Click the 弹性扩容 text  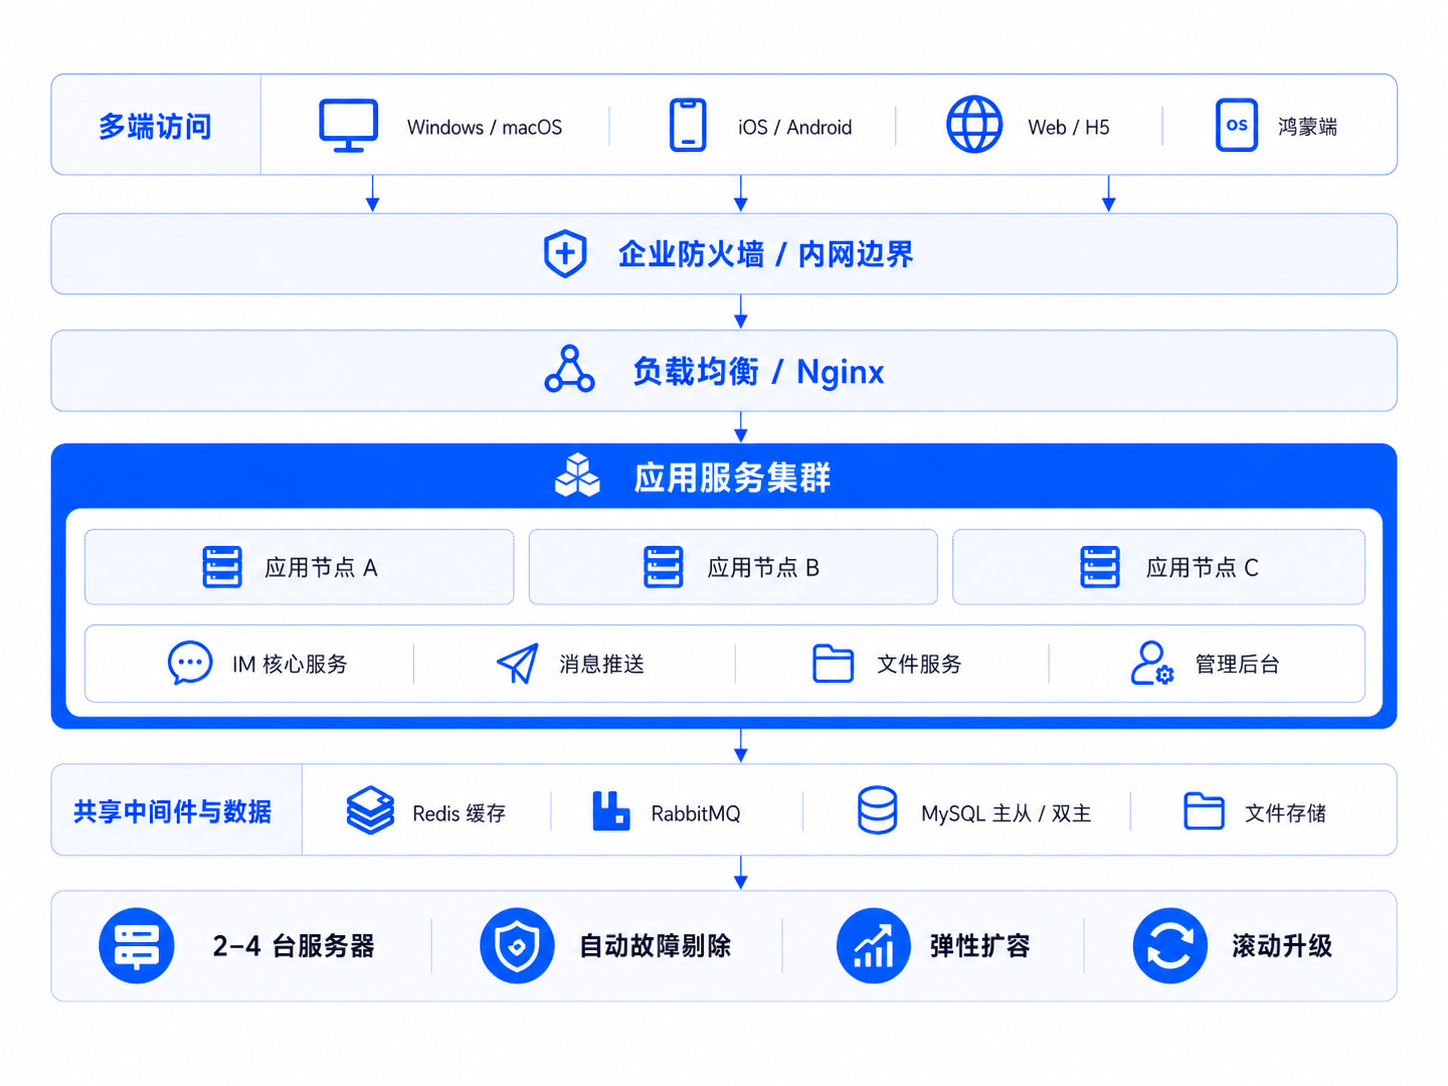(x=980, y=946)
